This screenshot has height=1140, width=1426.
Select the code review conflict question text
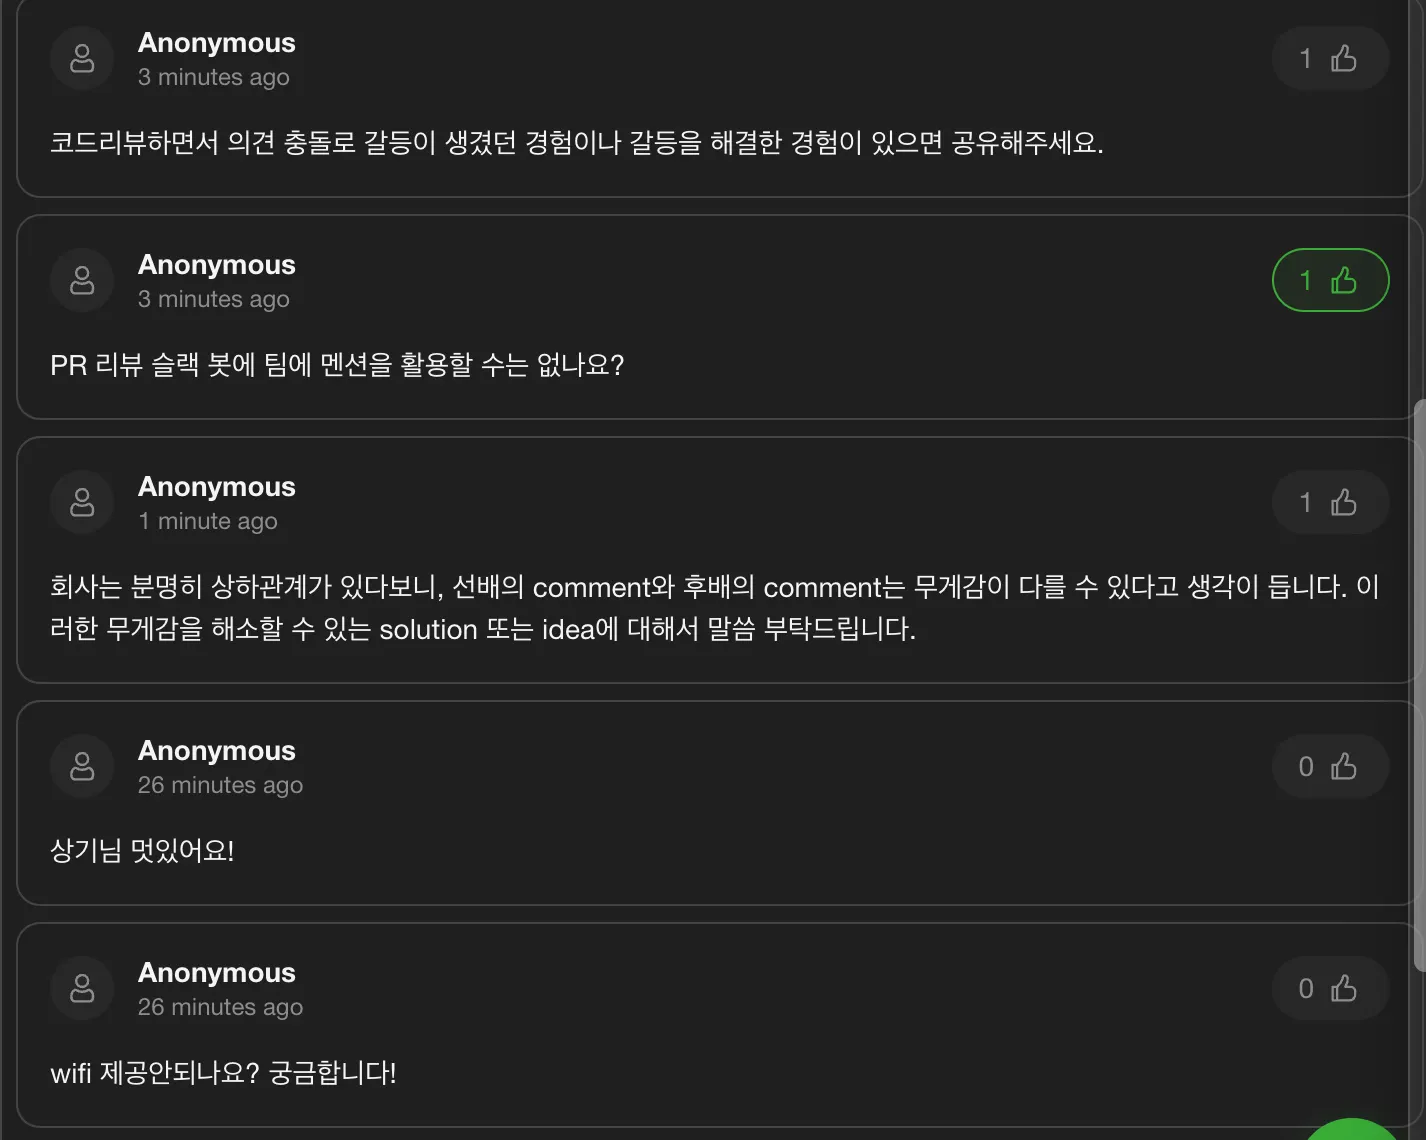click(577, 143)
